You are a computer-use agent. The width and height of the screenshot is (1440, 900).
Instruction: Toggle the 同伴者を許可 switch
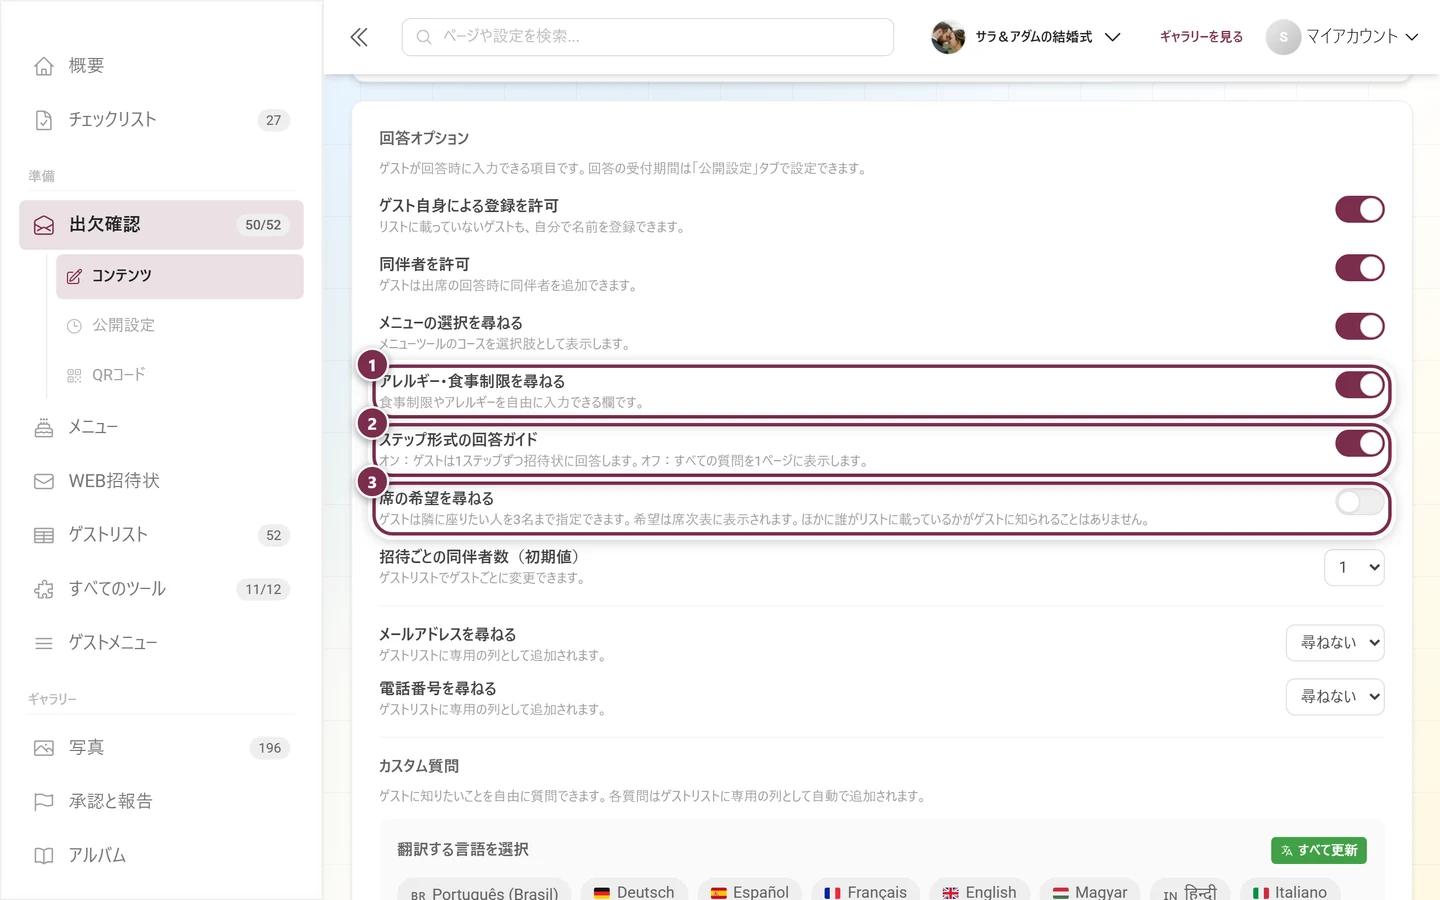pyautogui.click(x=1360, y=268)
